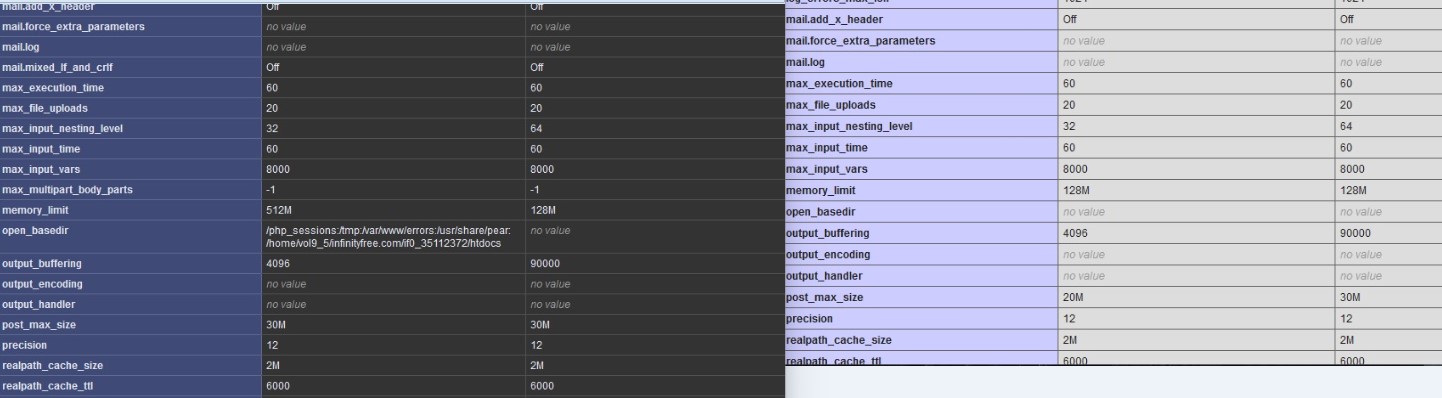The image size is (1442, 398).
Task: Click mail.log label in dark table
Action: (20, 47)
